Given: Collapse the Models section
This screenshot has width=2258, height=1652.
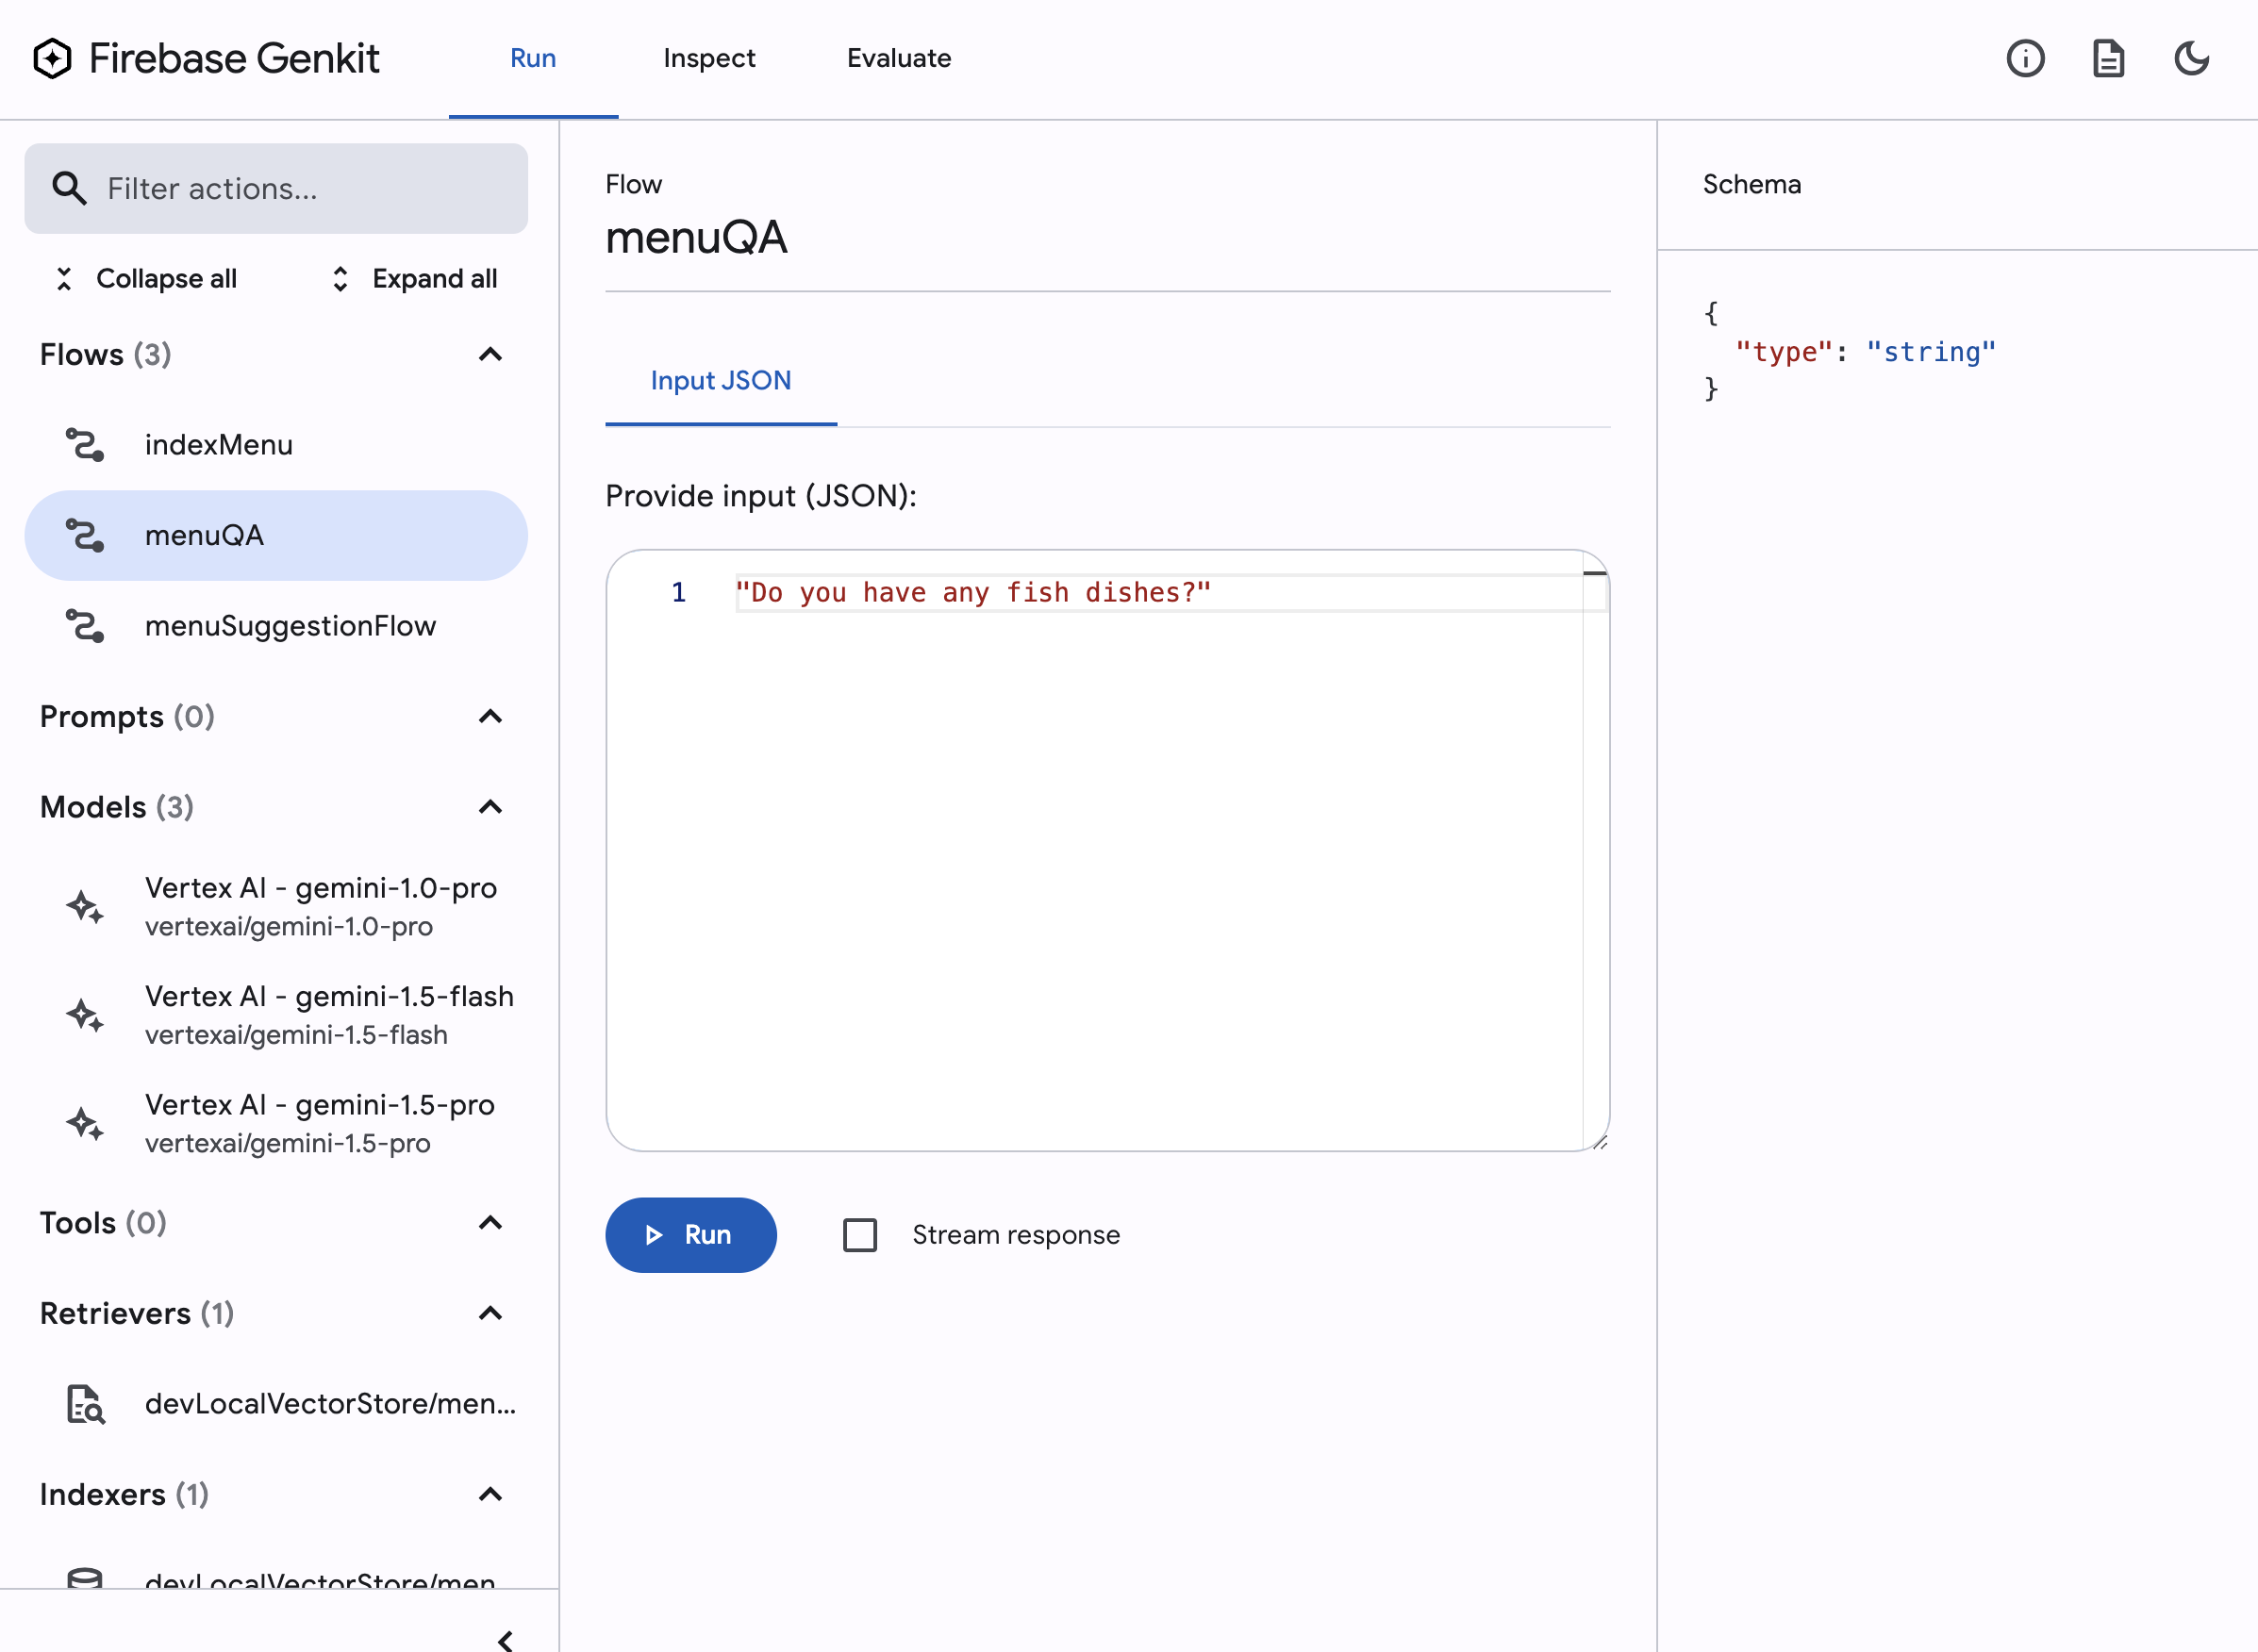Looking at the screenshot, I should [490, 807].
